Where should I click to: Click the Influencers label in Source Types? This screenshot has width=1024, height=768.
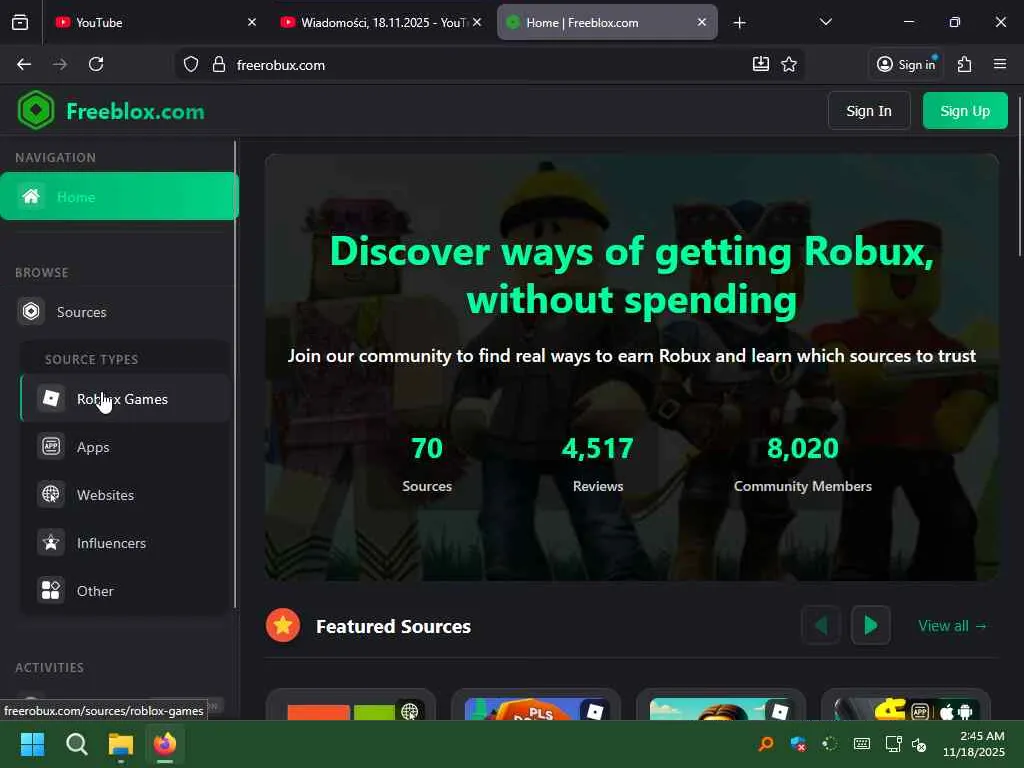(111, 543)
